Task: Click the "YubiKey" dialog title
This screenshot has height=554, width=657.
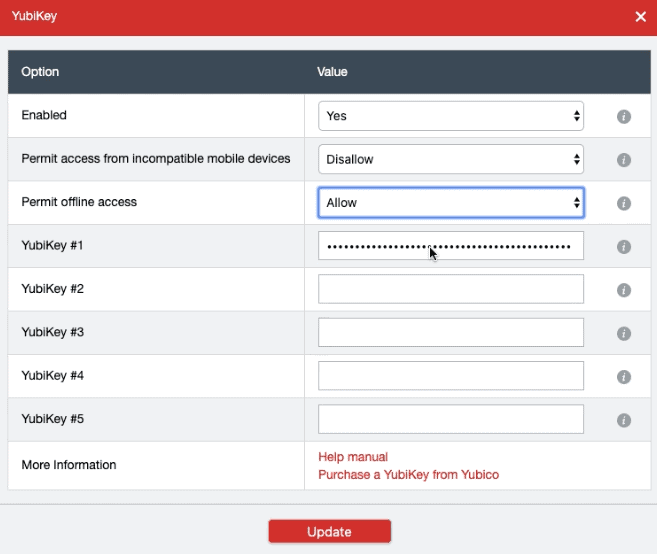Action: (x=34, y=16)
